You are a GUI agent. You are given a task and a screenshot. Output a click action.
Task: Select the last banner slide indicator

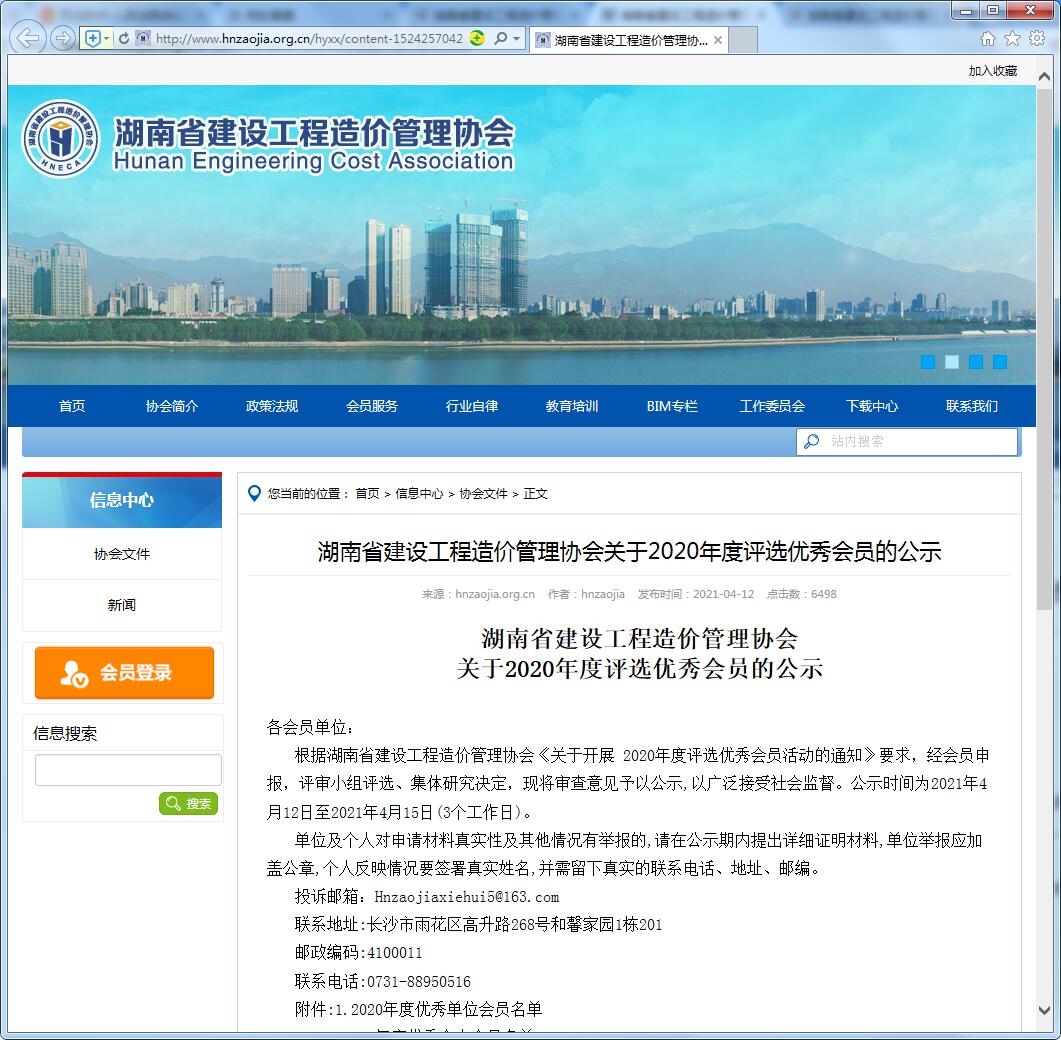(x=1000, y=362)
